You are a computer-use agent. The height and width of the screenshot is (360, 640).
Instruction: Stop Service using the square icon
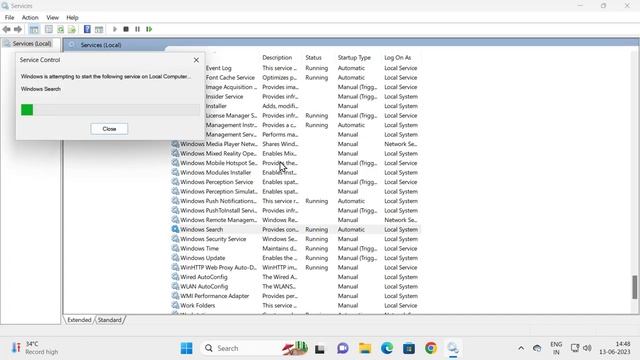click(126, 29)
